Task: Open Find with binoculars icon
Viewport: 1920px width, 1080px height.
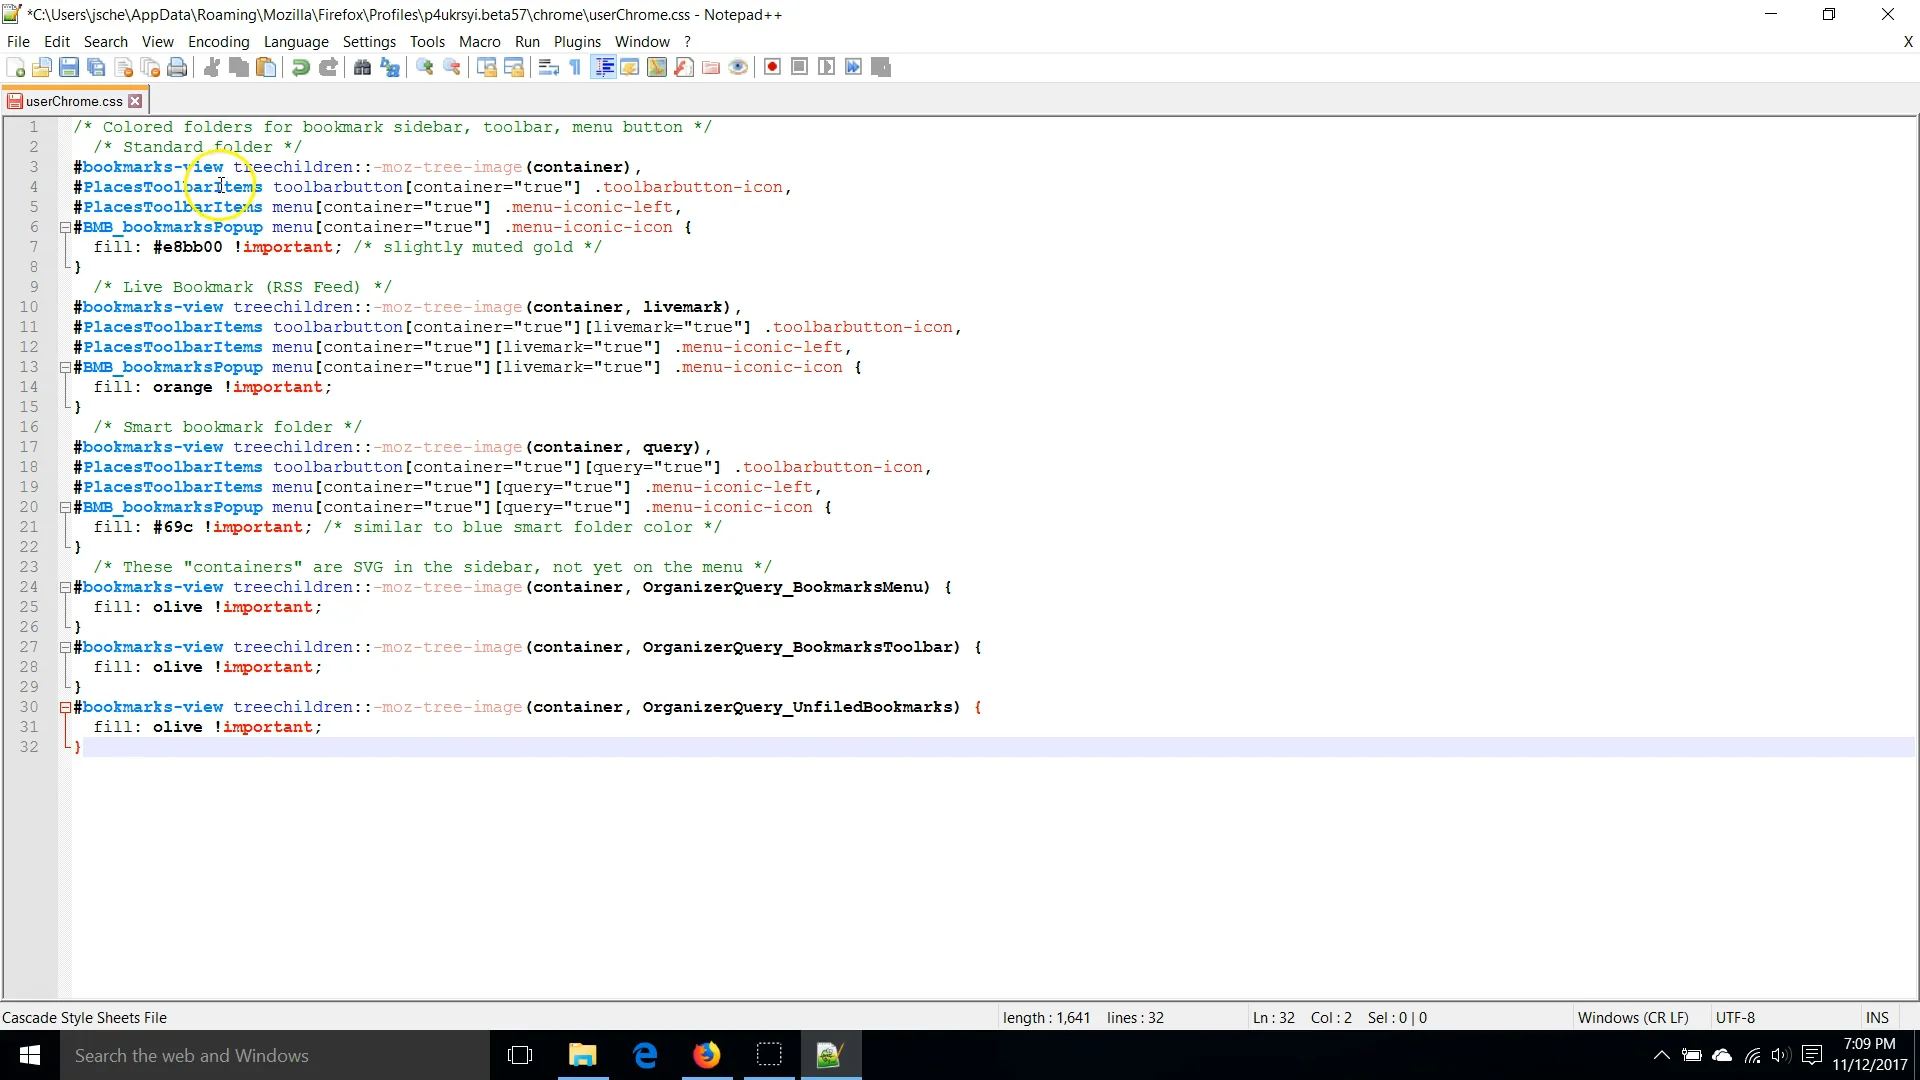Action: click(x=362, y=67)
